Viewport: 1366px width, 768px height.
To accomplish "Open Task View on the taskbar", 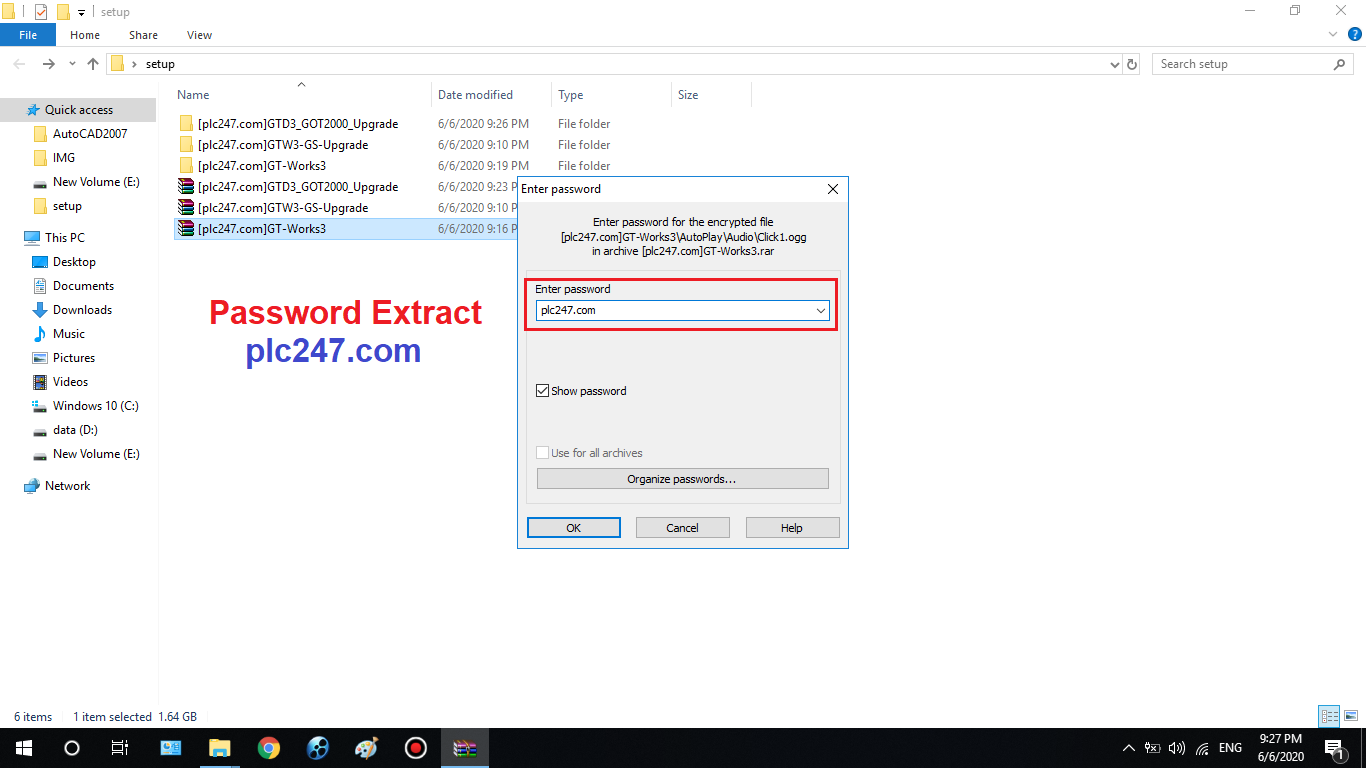I will click(120, 748).
